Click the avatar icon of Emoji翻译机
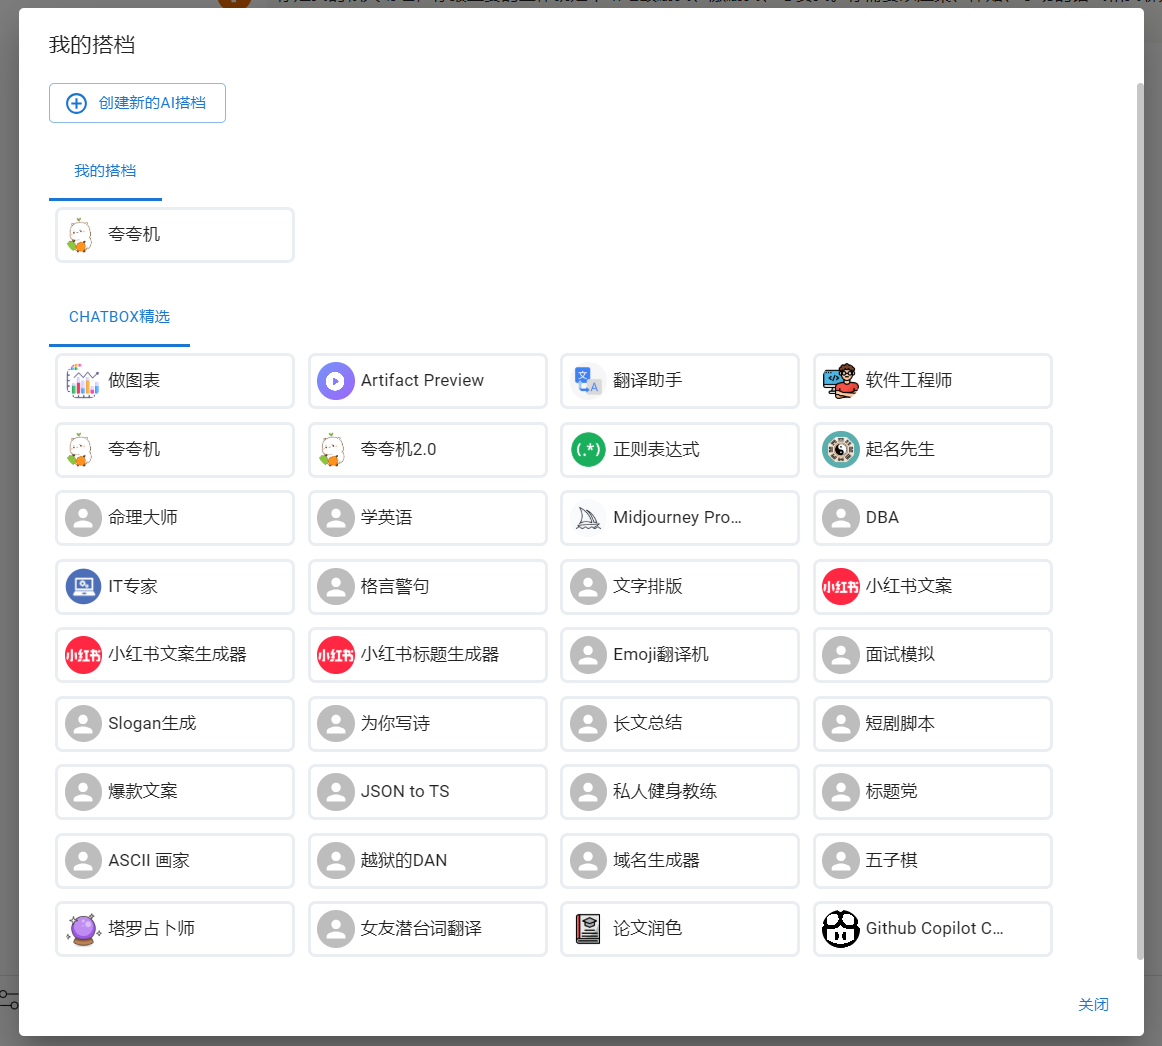The image size is (1162, 1046). tap(588, 655)
